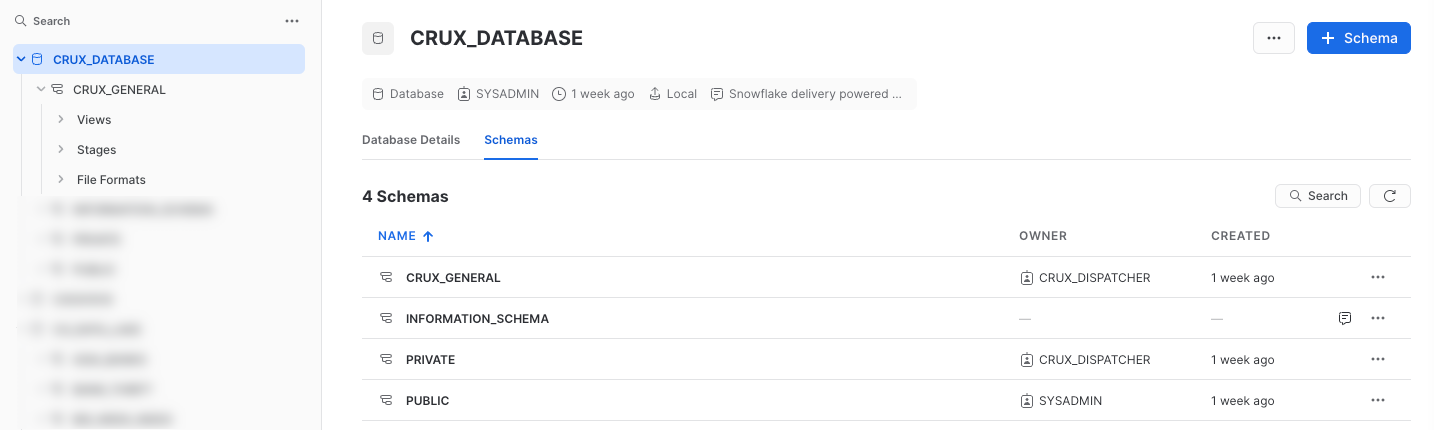The height and width of the screenshot is (430, 1434).
Task: Click the CRUX_GENERAL schema icon in the tree
Action: (57, 90)
